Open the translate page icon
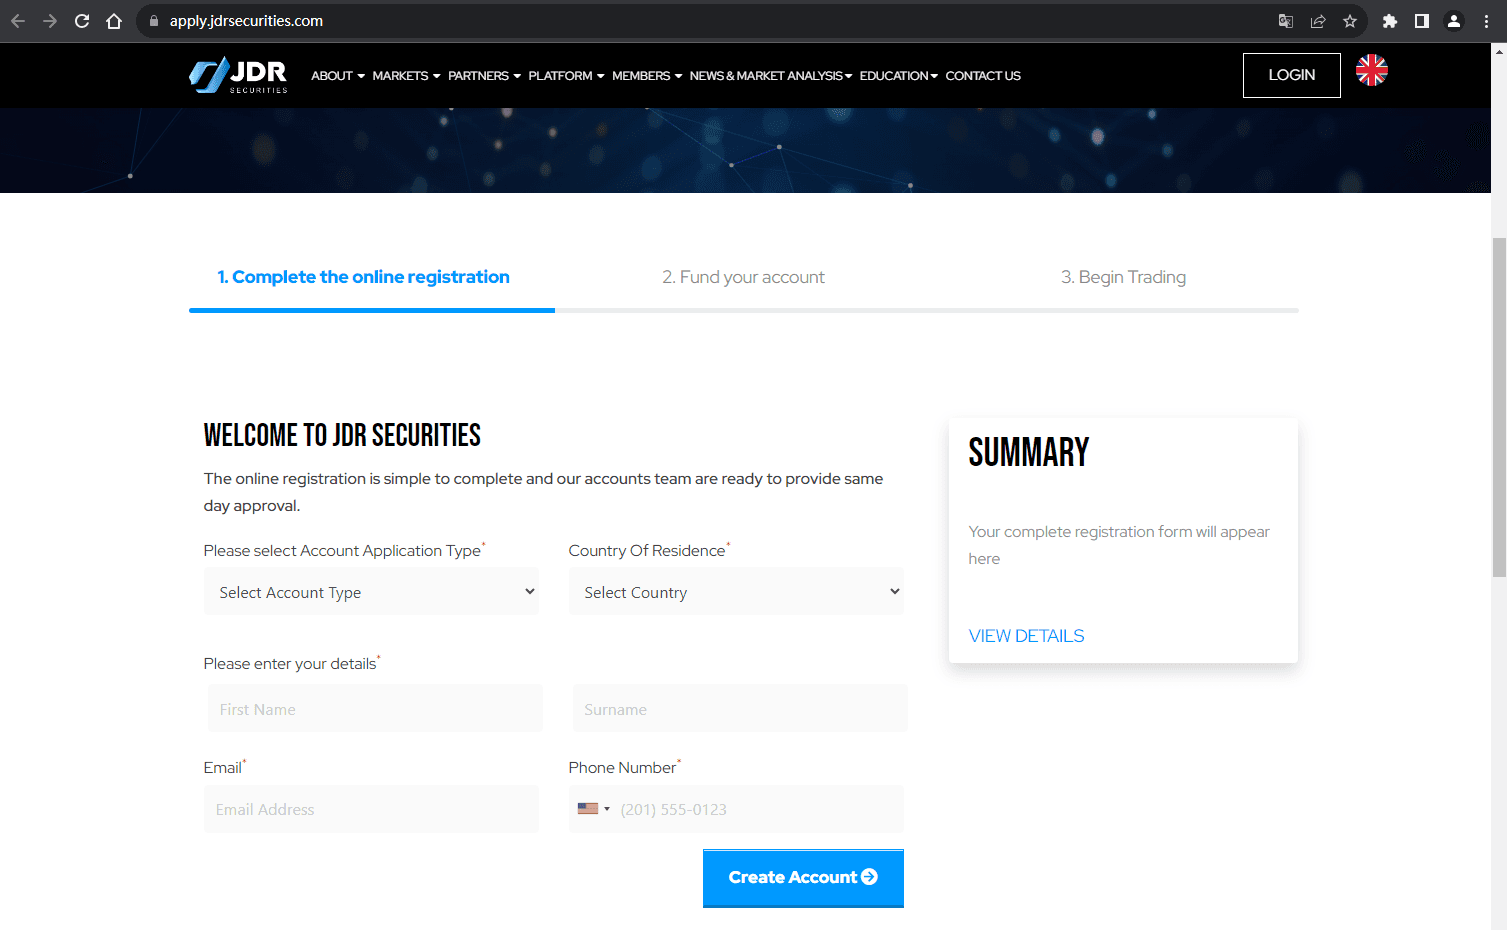 pos(1286,21)
